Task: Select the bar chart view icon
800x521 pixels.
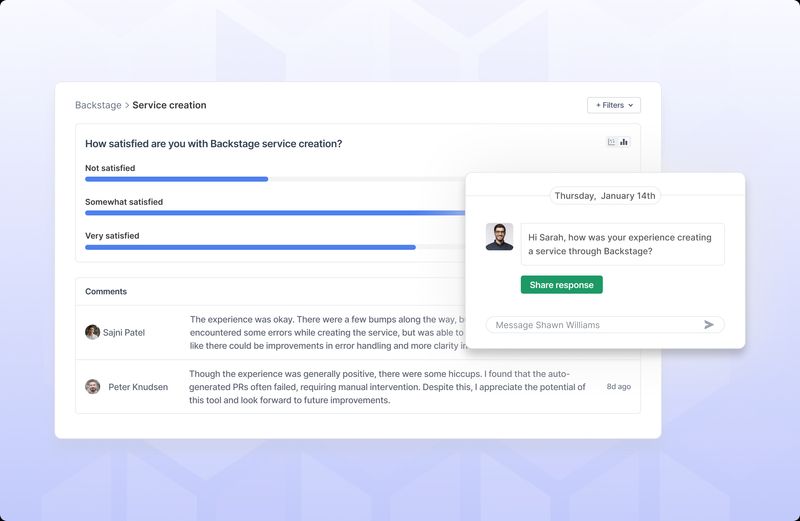Action: coord(624,142)
